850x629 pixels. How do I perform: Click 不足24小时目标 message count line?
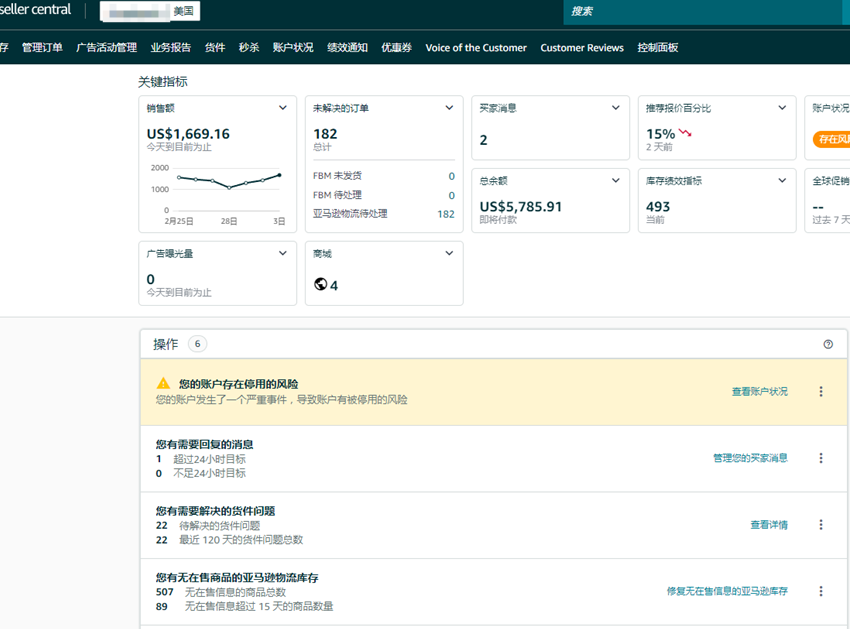(201, 473)
